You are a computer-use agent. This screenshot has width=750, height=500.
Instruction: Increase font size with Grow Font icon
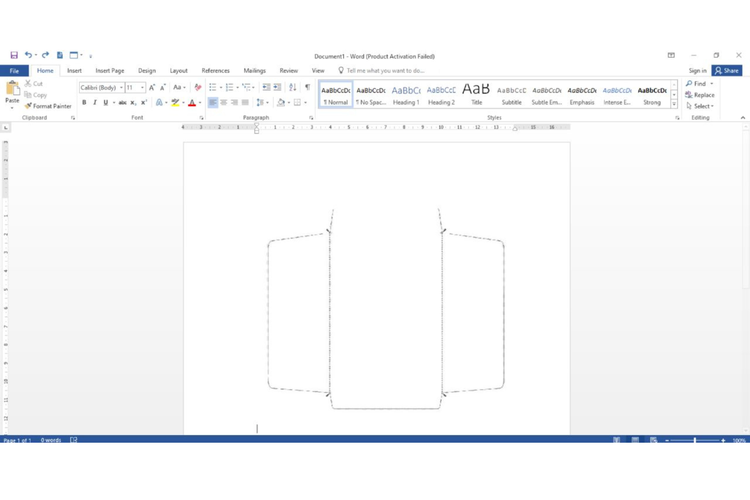coord(152,88)
